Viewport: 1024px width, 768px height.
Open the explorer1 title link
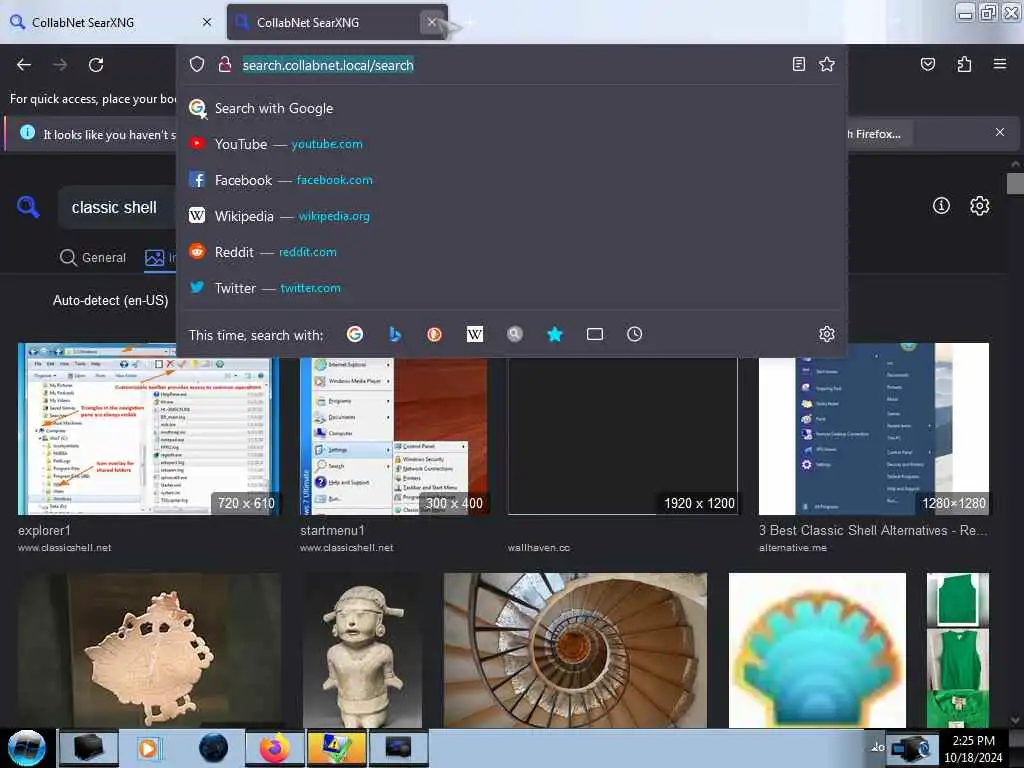[44, 530]
